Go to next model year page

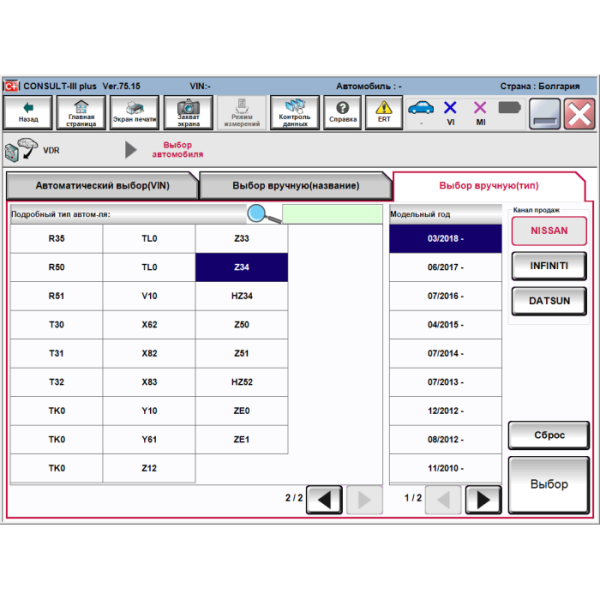[x=483, y=498]
